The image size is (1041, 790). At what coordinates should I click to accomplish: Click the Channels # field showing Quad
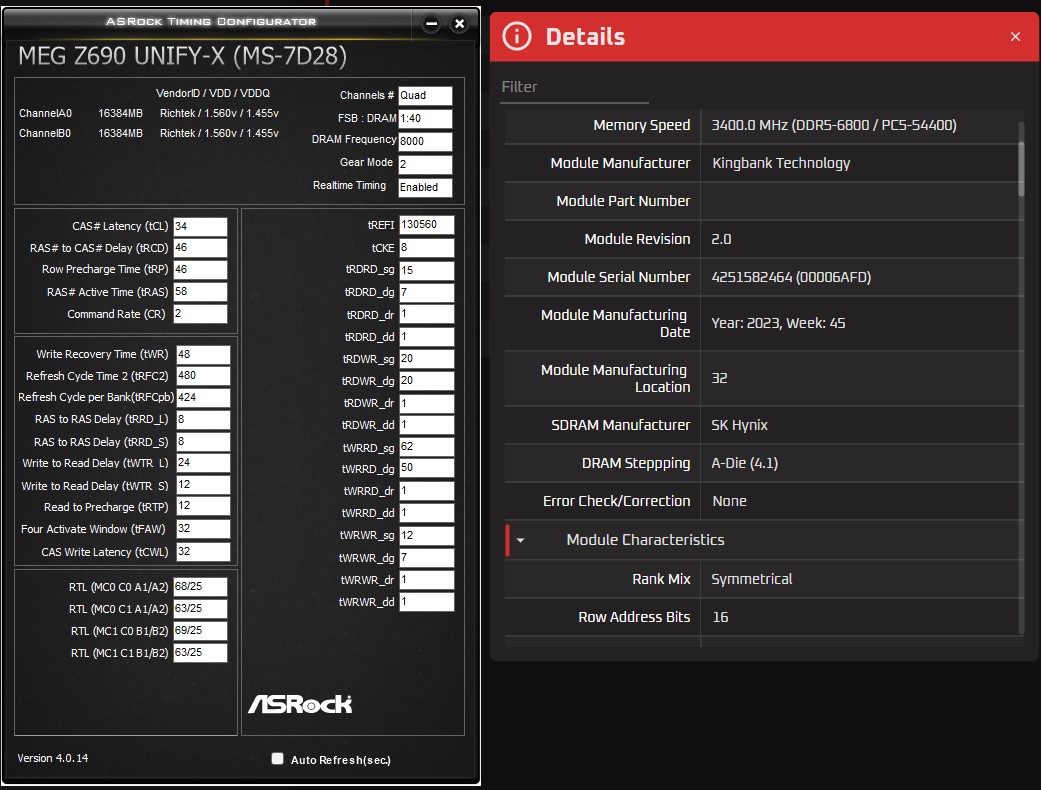point(425,96)
